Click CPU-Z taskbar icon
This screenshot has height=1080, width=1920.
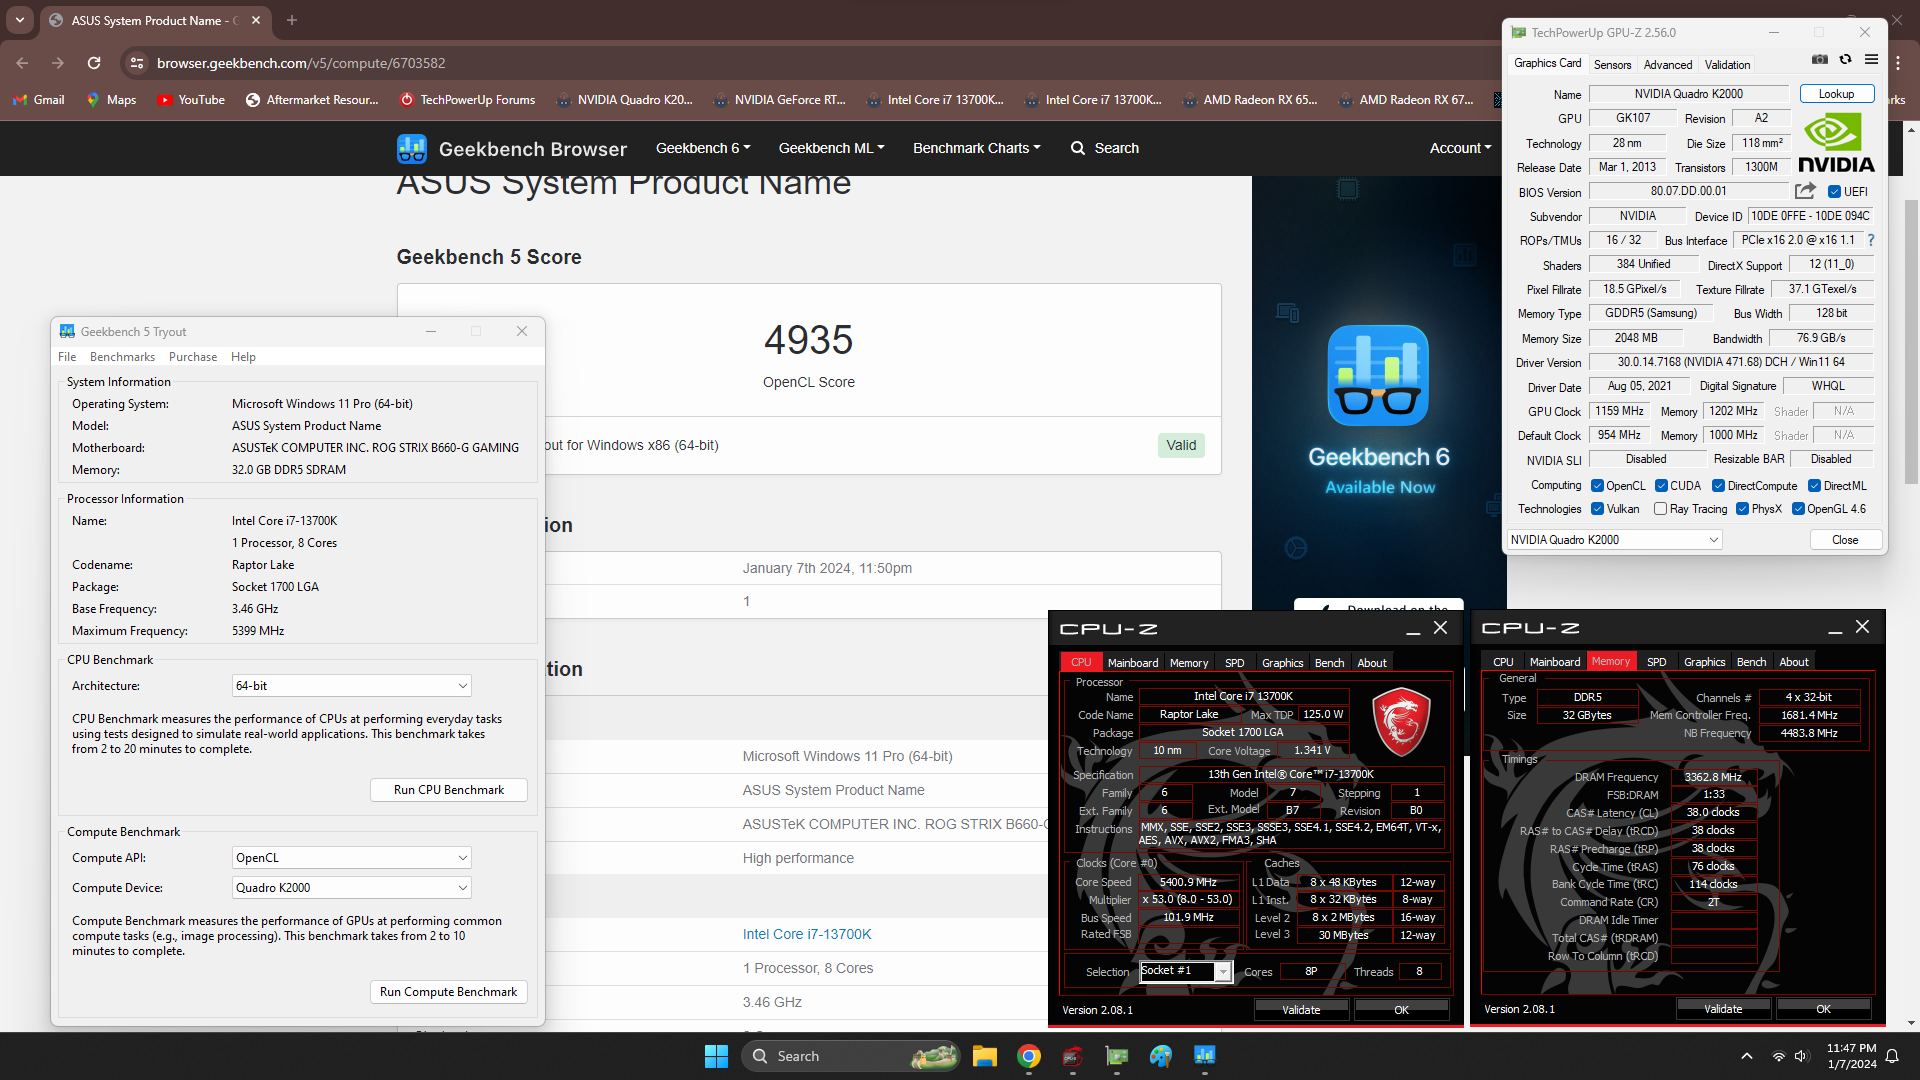pos(1073,1056)
